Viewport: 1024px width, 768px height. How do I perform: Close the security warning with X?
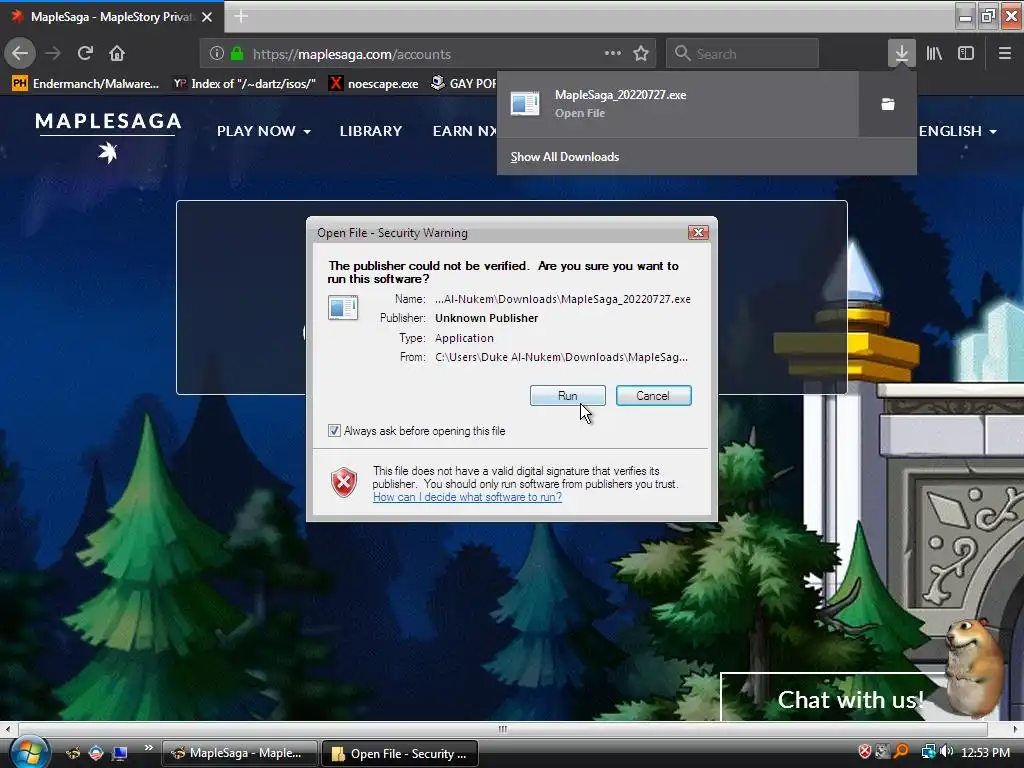pos(698,232)
